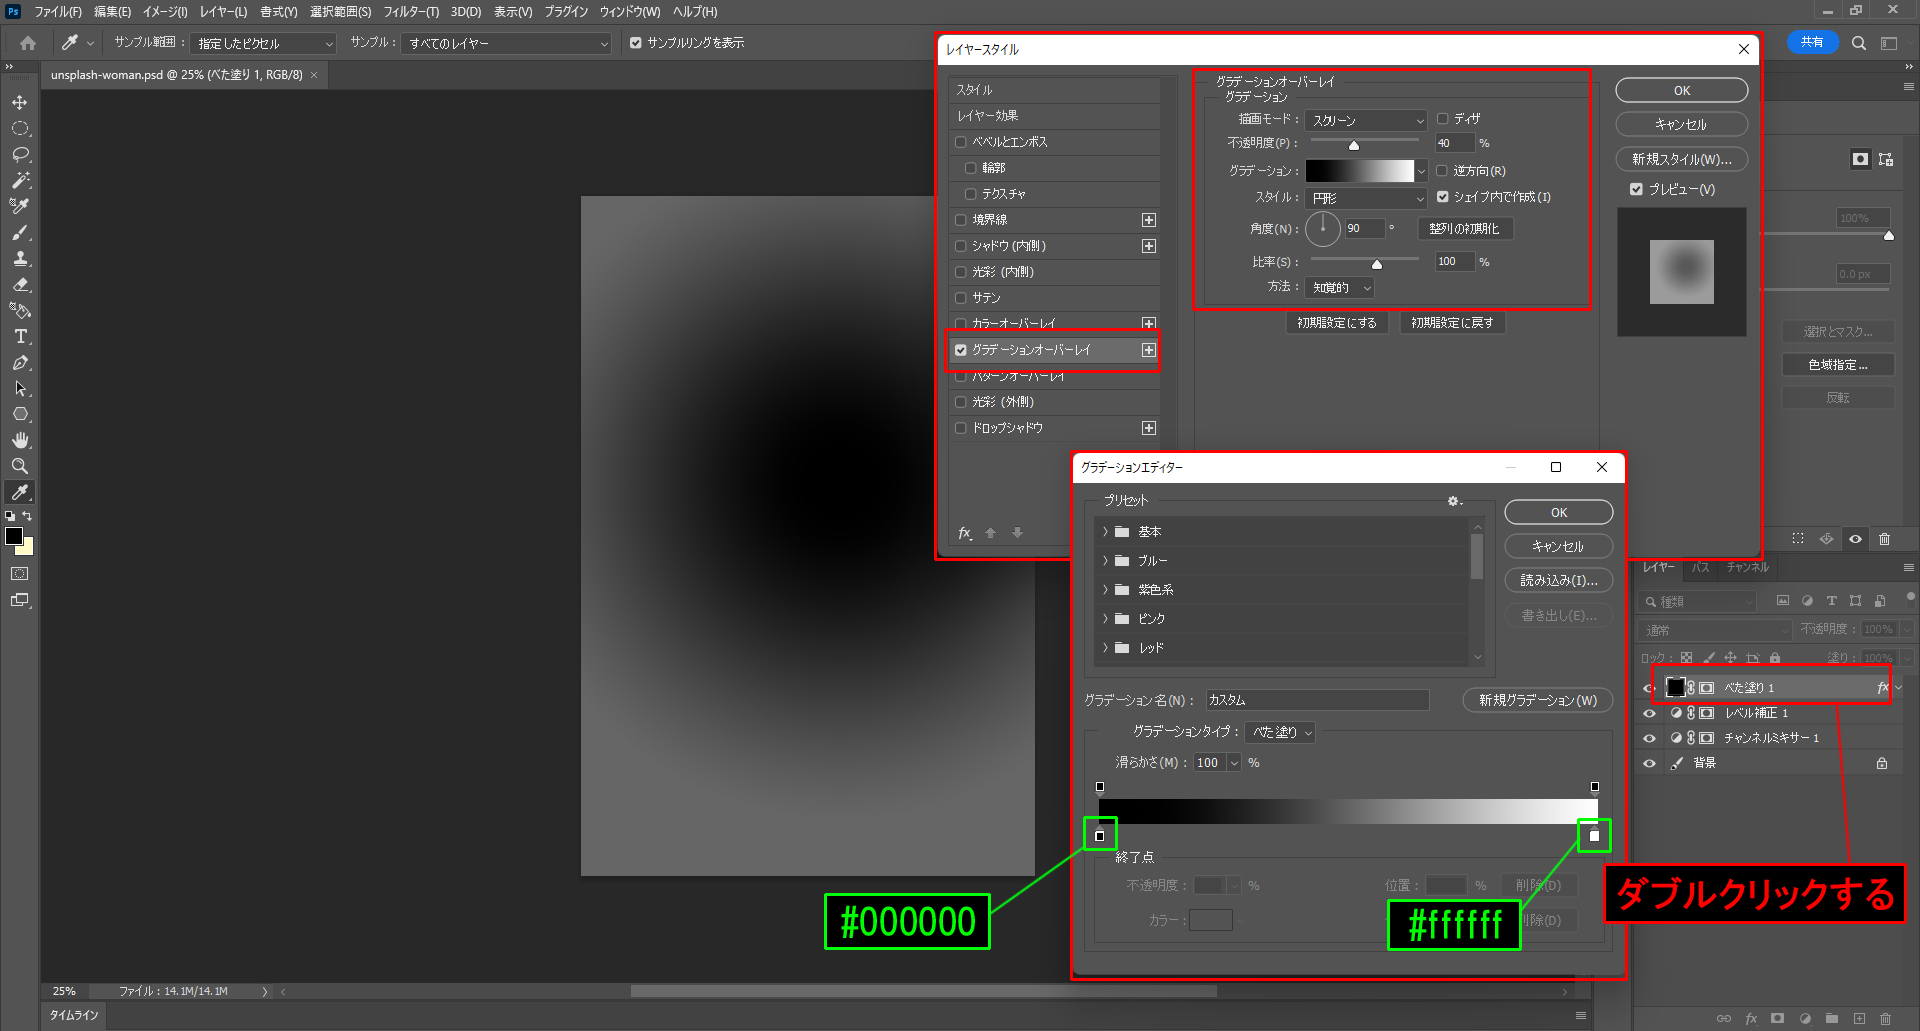Select the Lasso tool

[x=20, y=155]
